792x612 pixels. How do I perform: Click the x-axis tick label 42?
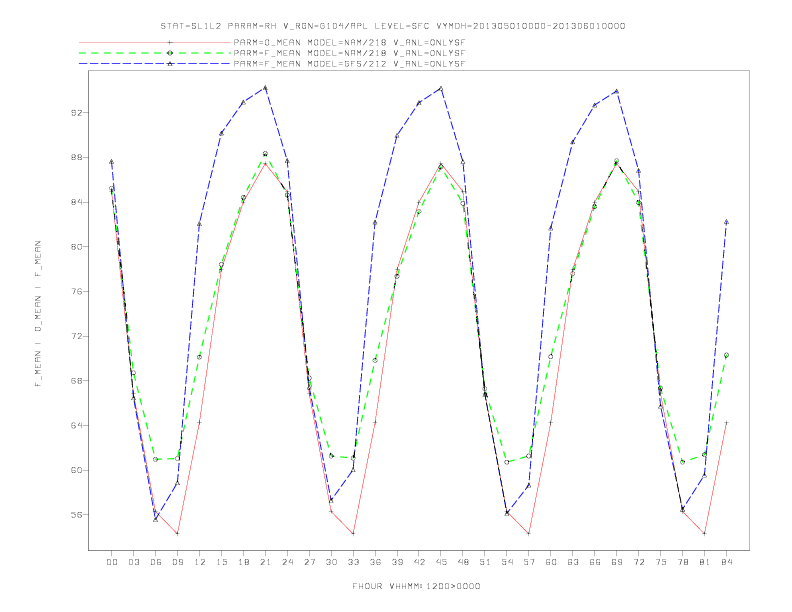pyautogui.click(x=419, y=562)
